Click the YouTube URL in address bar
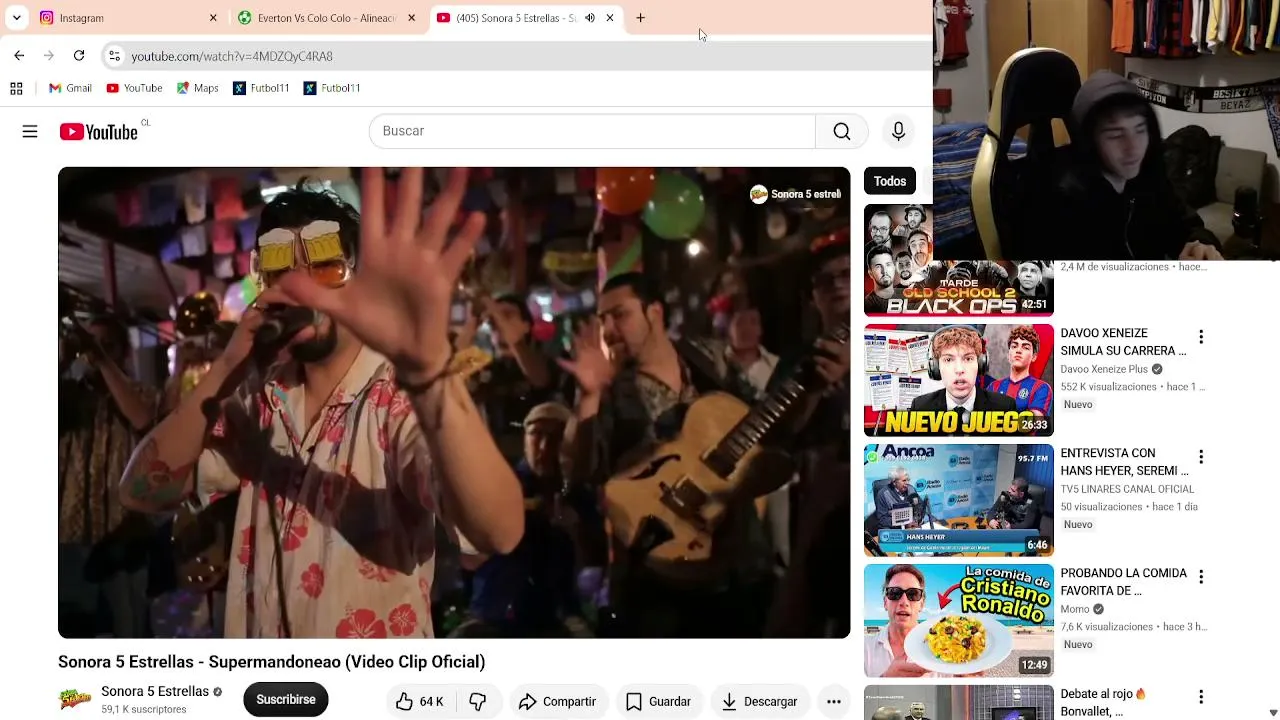The height and width of the screenshot is (720, 1280). click(x=232, y=56)
